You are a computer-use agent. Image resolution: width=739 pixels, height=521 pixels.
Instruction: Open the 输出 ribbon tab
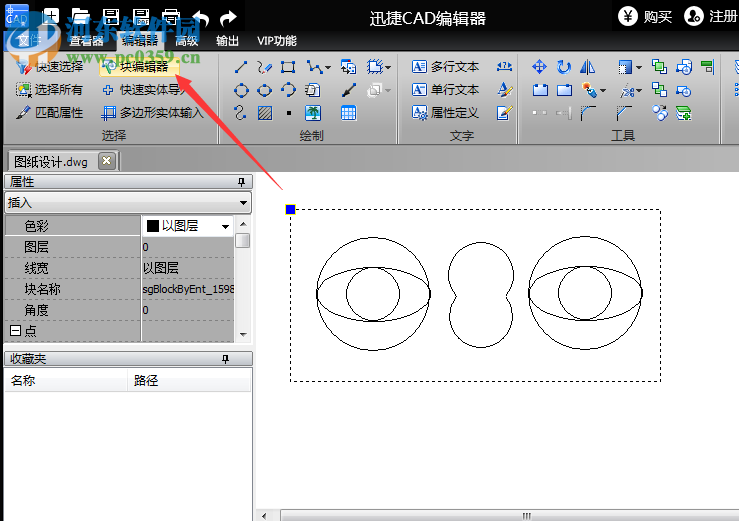(227, 41)
